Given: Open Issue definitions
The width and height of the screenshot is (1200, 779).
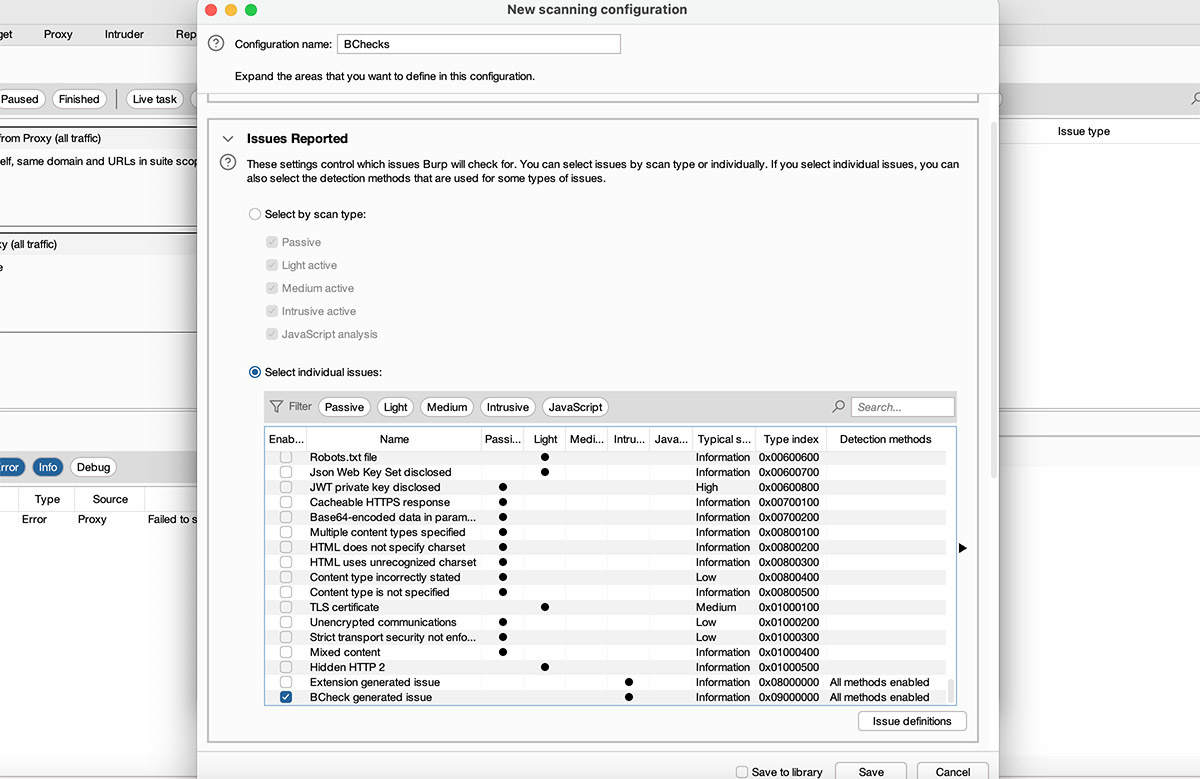Looking at the screenshot, I should click(x=912, y=721).
